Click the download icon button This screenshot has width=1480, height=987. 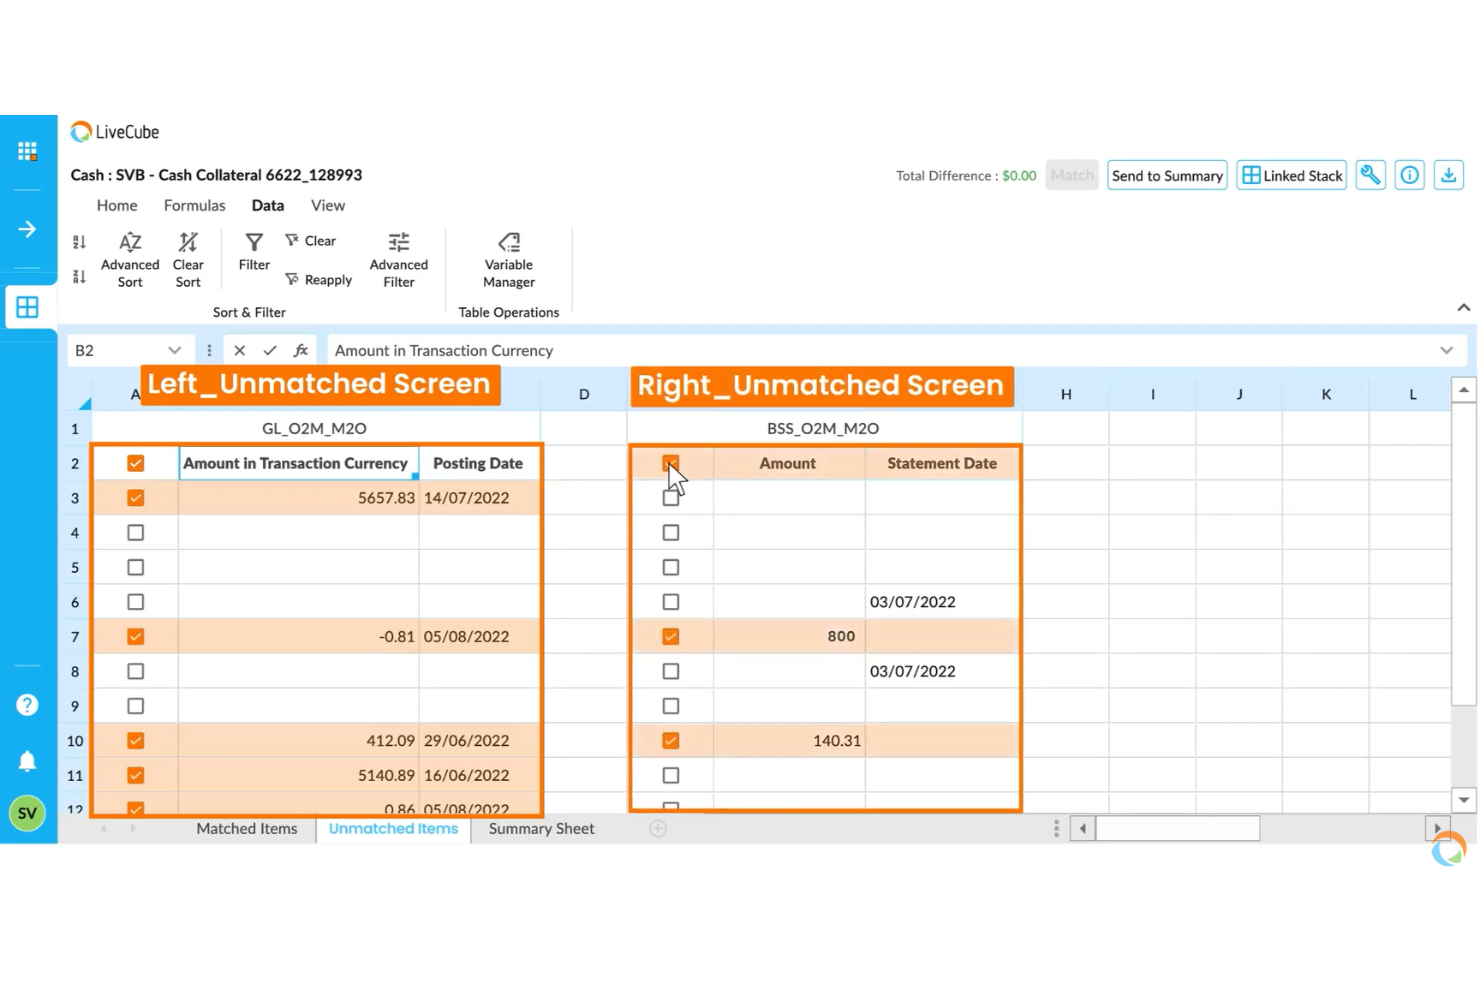click(1448, 175)
